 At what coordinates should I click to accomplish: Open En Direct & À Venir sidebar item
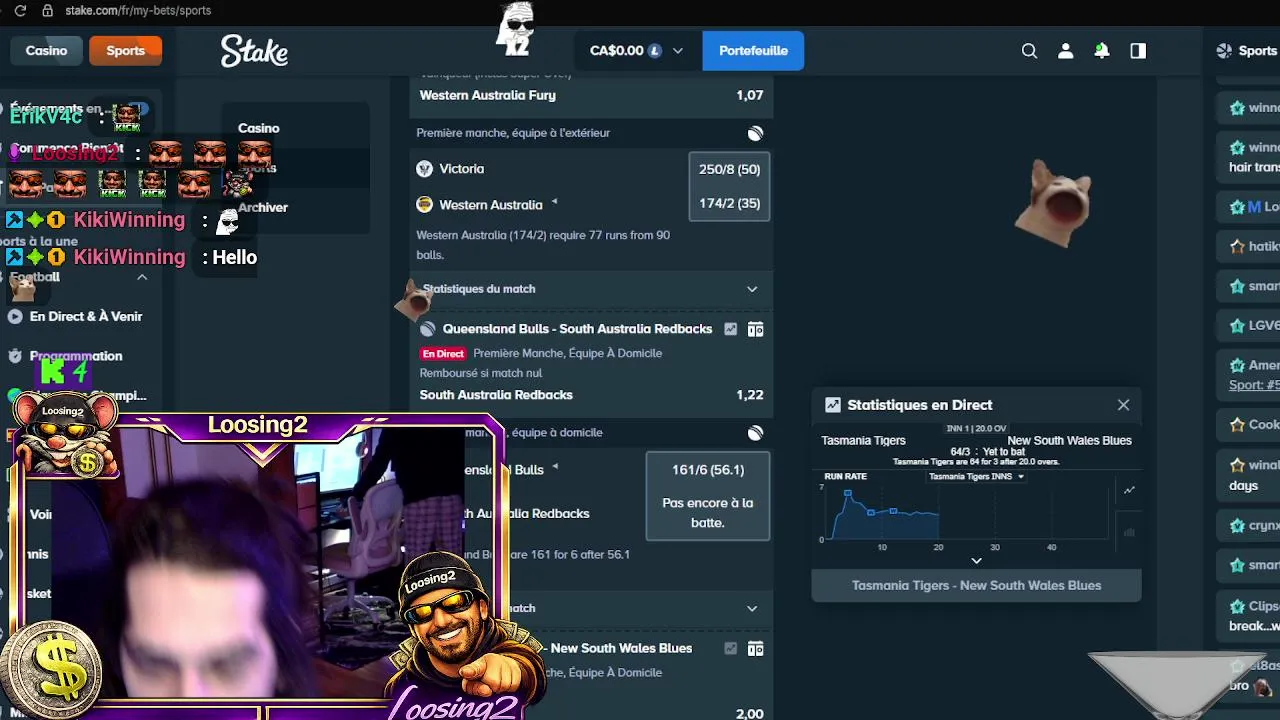pos(86,316)
